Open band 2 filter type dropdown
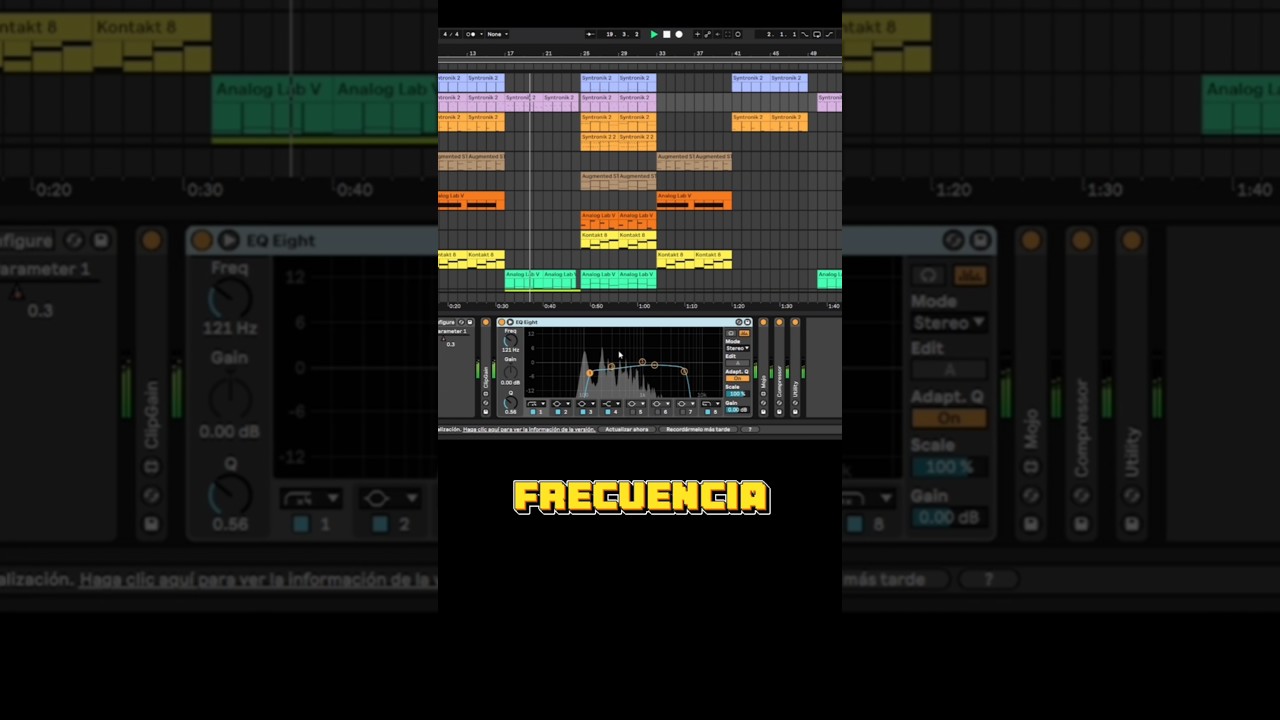Image resolution: width=1280 pixels, height=720 pixels. (561, 404)
